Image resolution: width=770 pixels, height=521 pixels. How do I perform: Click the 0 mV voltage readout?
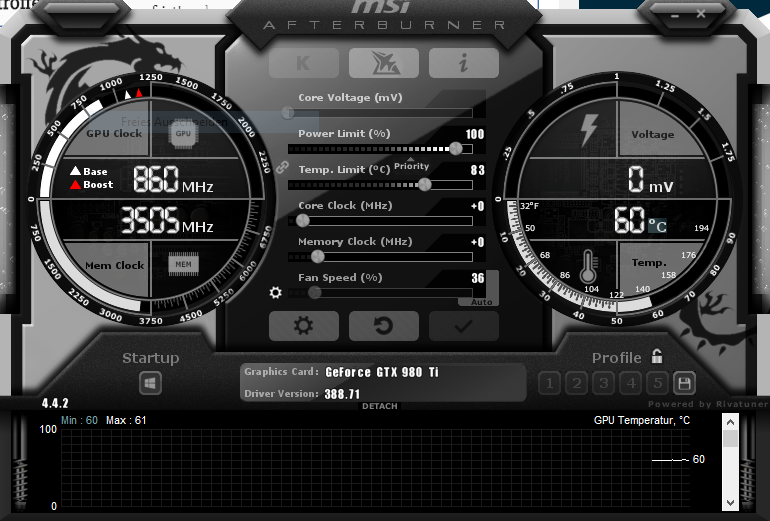pos(650,179)
